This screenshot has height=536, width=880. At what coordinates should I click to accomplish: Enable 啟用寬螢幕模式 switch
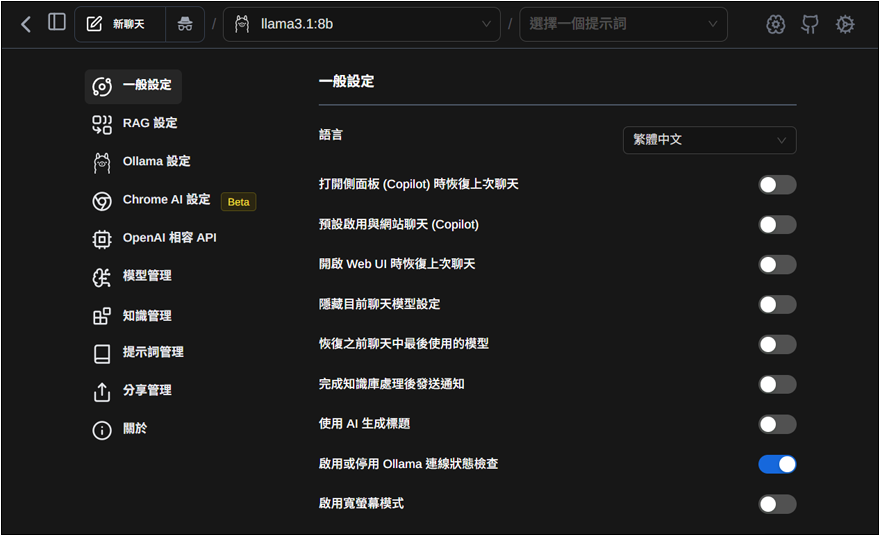pyautogui.click(x=777, y=504)
